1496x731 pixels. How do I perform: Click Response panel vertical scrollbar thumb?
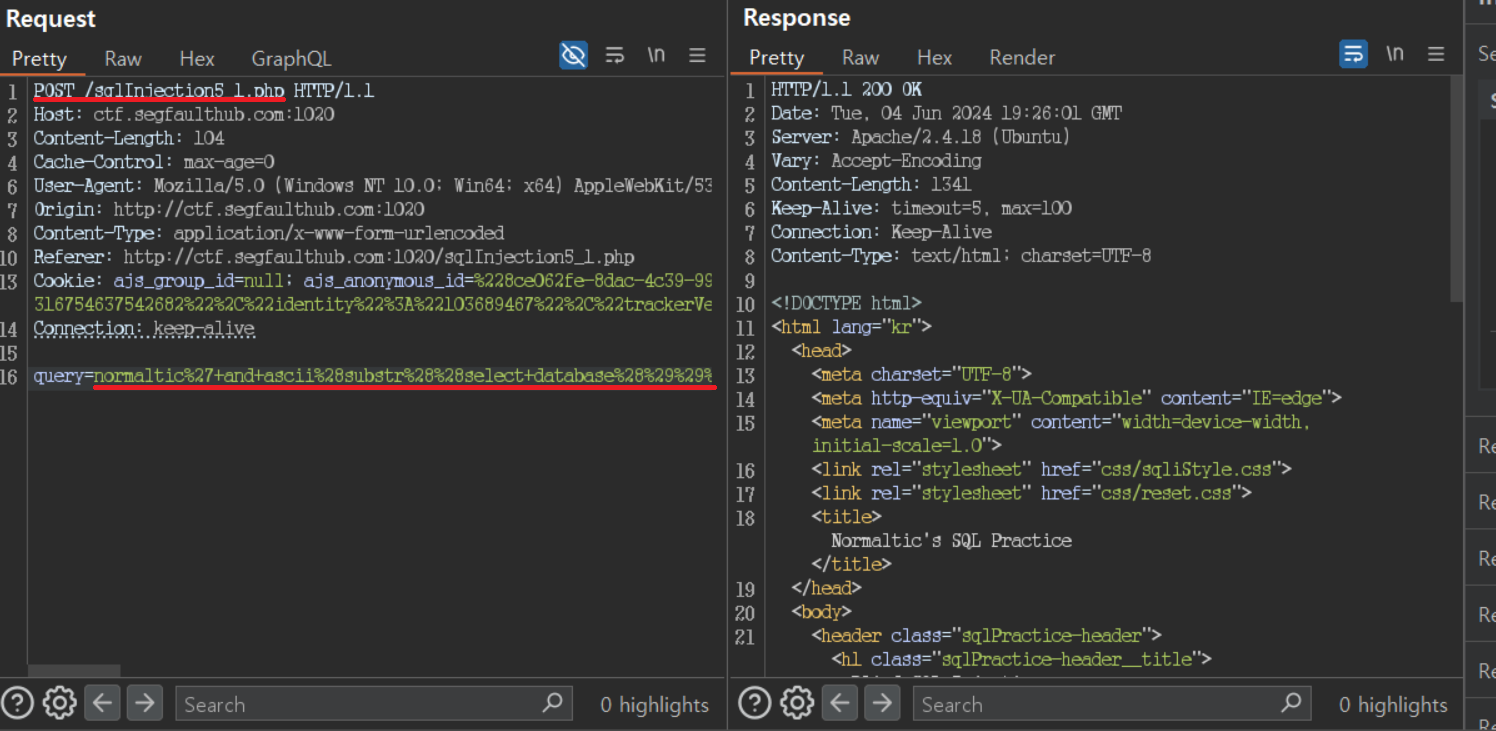click(x=1456, y=187)
